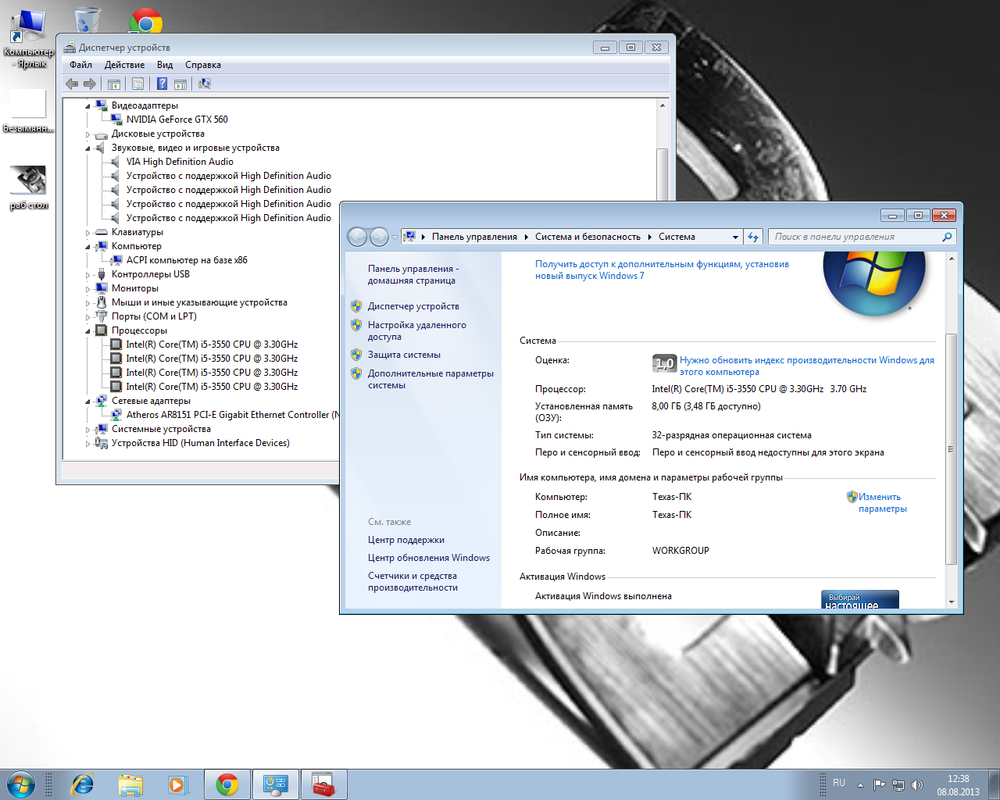The height and width of the screenshot is (800, 1000).
Task: Open the Recycle Bin on the desktop
Action: (x=88, y=20)
